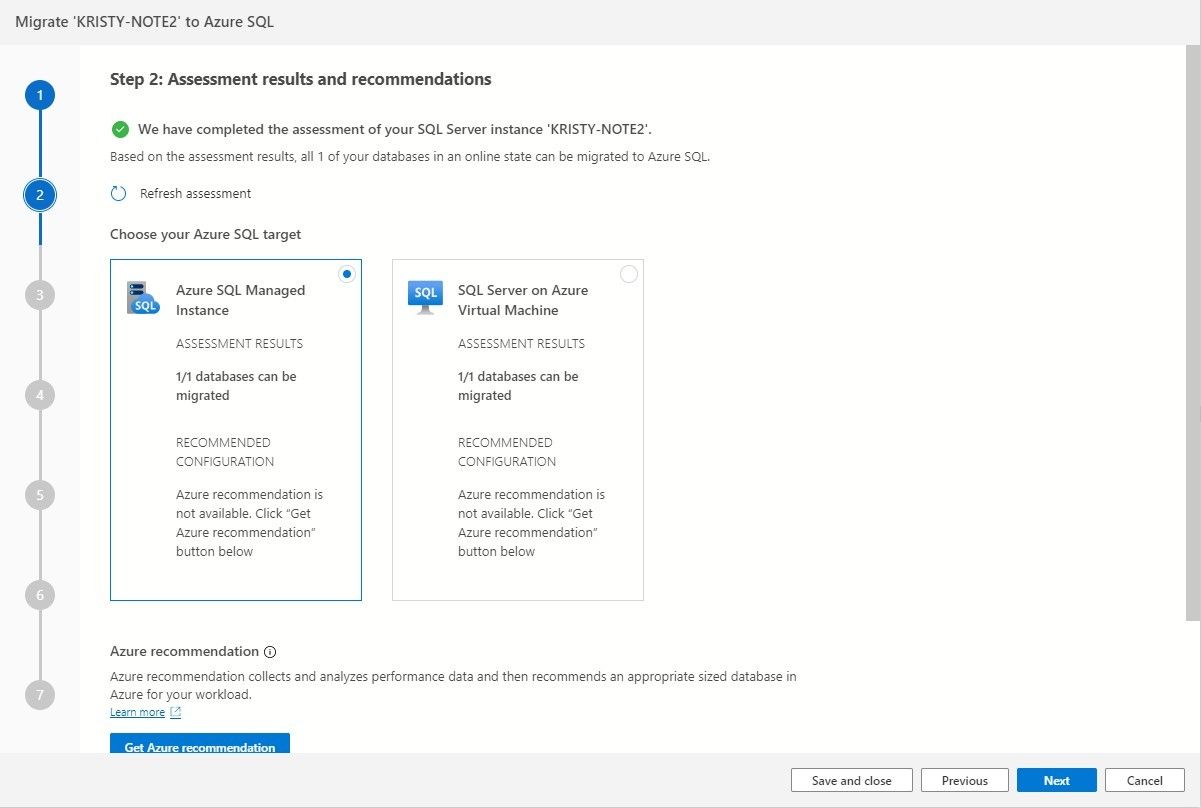Click the Migrate 'KRISTY-NOTE2' to Azure SQL title
1201x808 pixels.
coord(145,21)
